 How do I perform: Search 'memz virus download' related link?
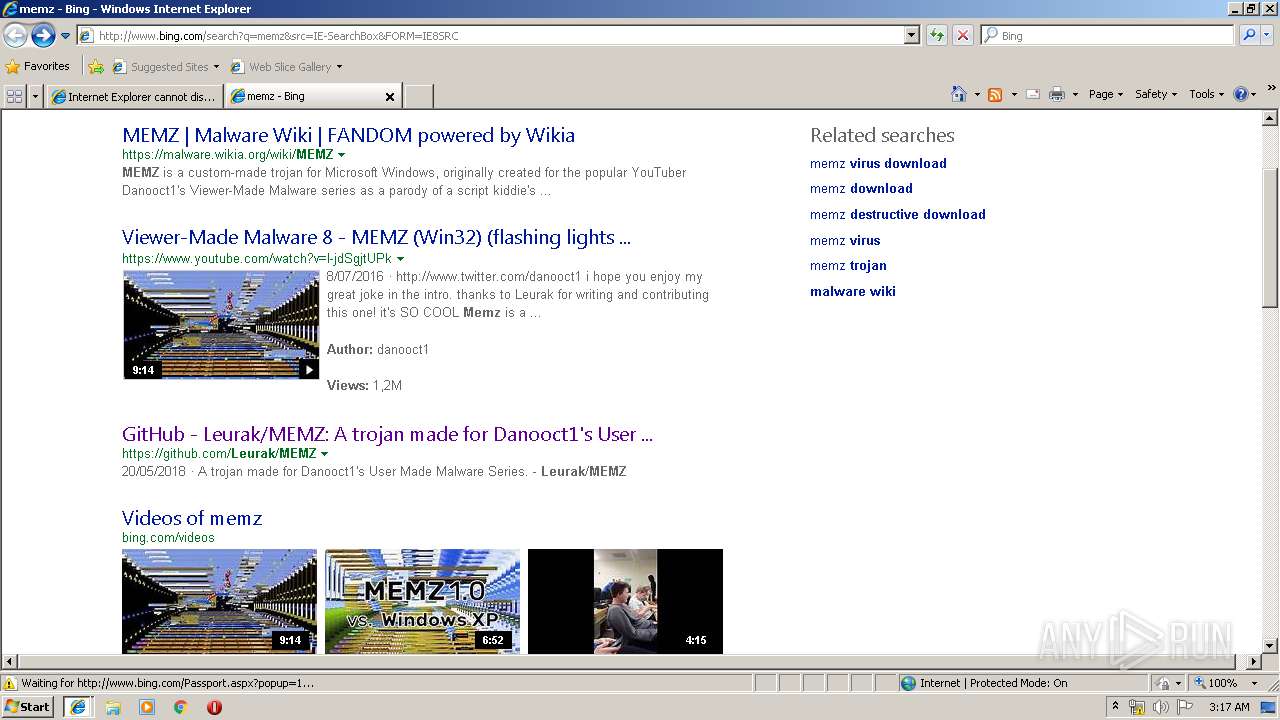click(878, 163)
